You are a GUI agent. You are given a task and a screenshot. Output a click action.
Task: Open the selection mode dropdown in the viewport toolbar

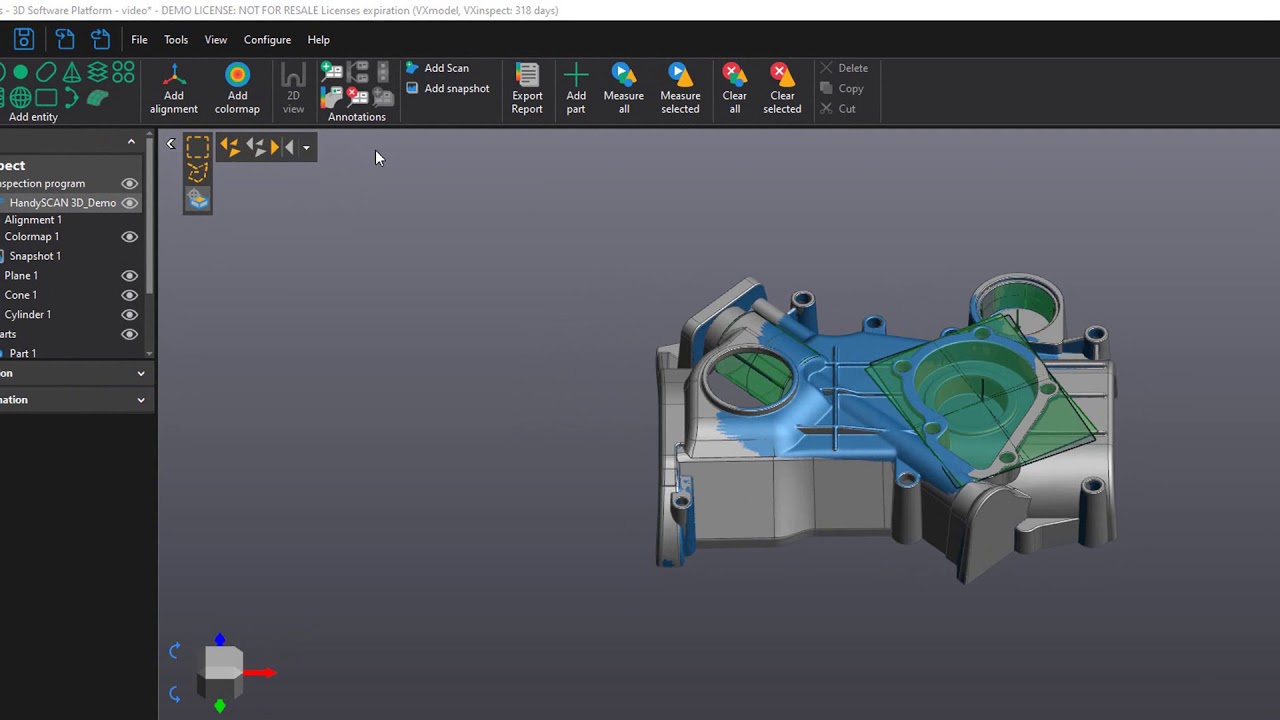point(306,147)
